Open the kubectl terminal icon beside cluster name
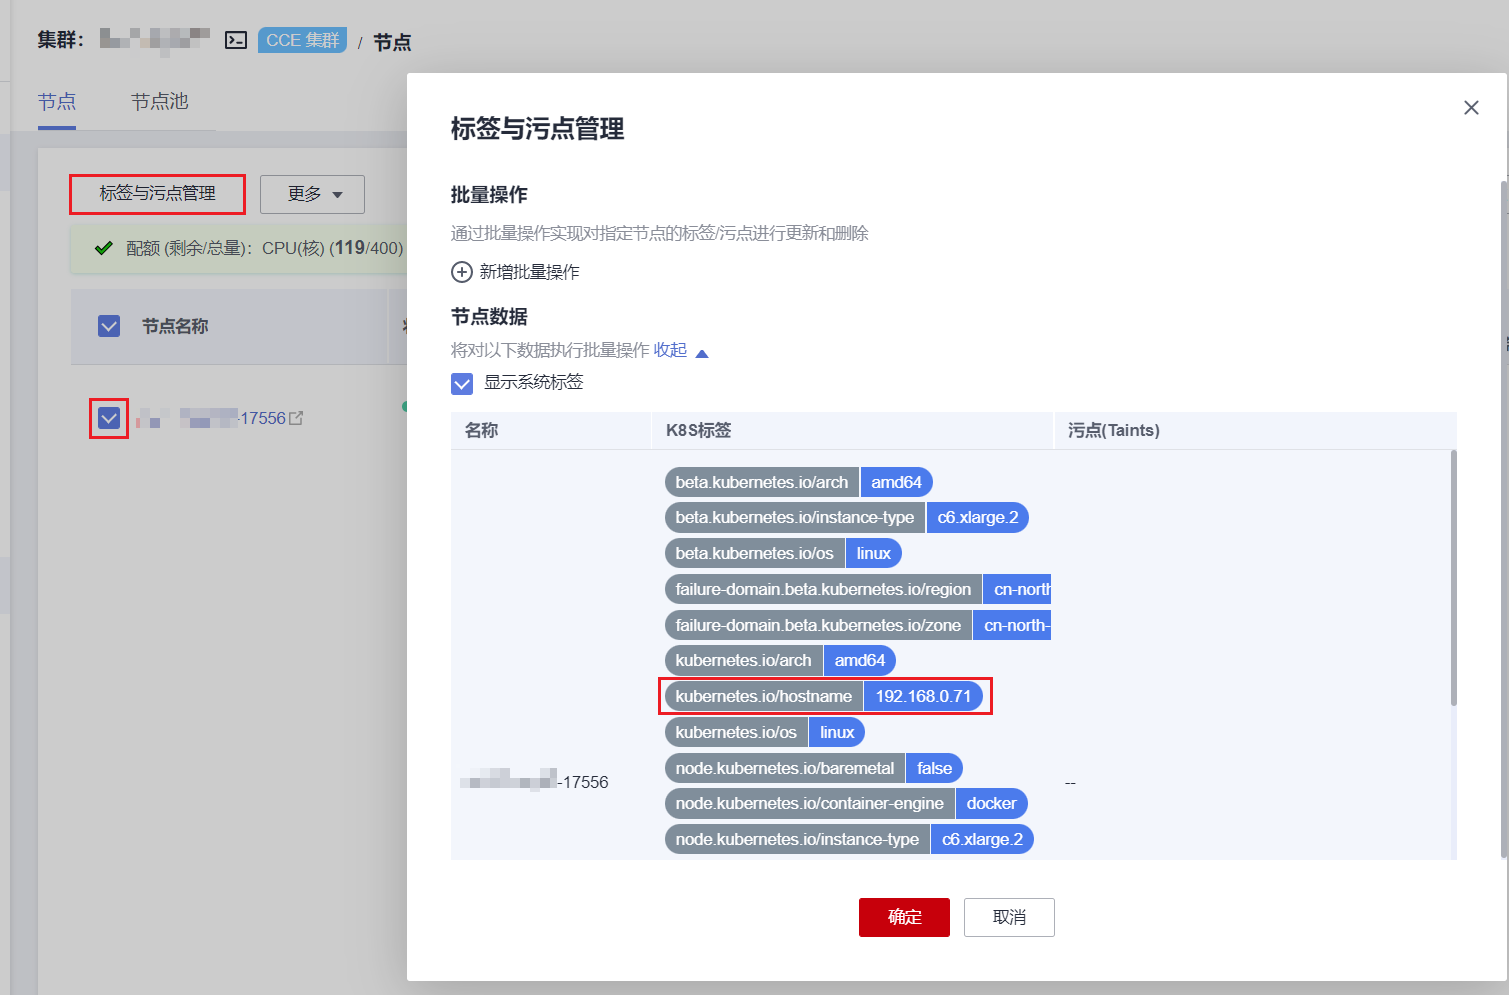The width and height of the screenshot is (1509, 995). [x=236, y=41]
